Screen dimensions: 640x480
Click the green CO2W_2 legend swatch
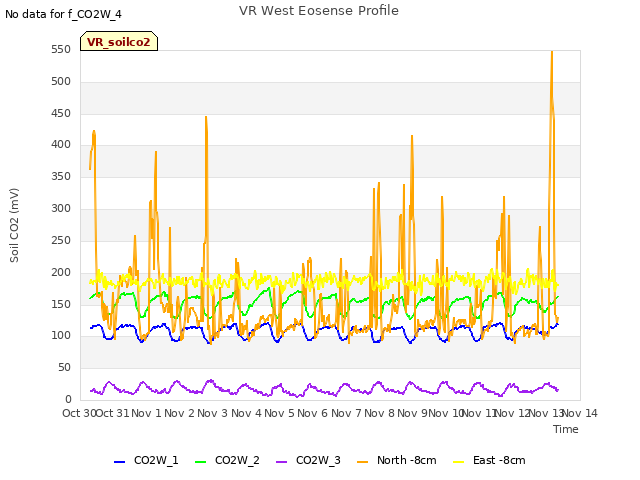click(200, 462)
